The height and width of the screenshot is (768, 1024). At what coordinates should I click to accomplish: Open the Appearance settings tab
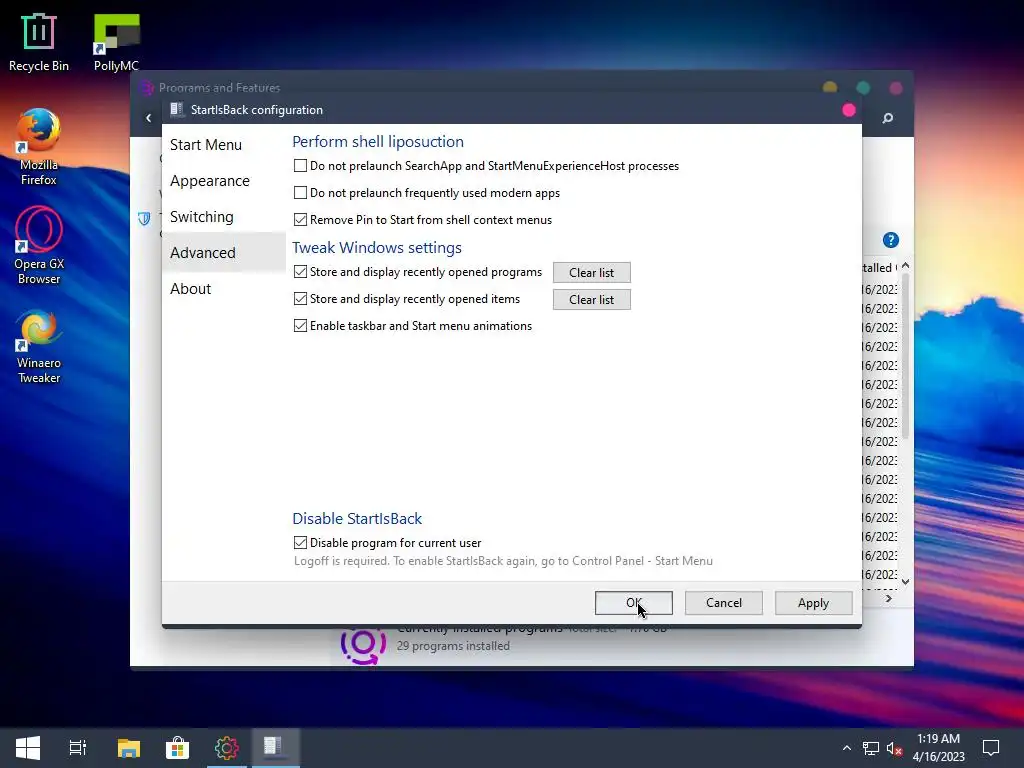pos(223,181)
